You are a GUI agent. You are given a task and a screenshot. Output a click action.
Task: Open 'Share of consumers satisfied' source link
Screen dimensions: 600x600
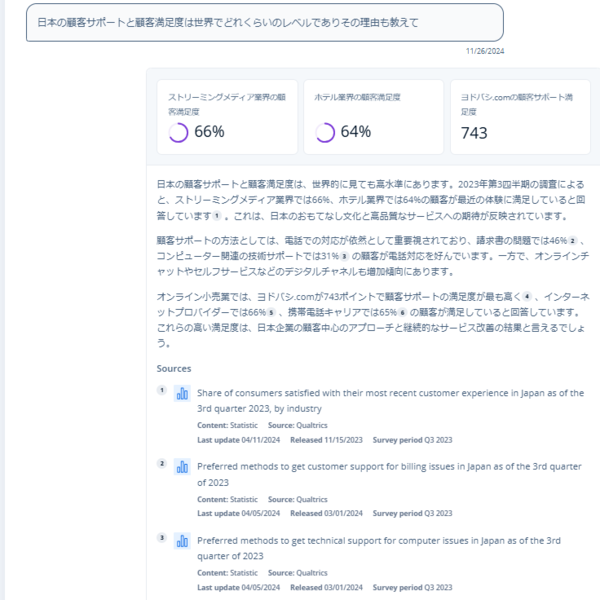tap(390, 401)
